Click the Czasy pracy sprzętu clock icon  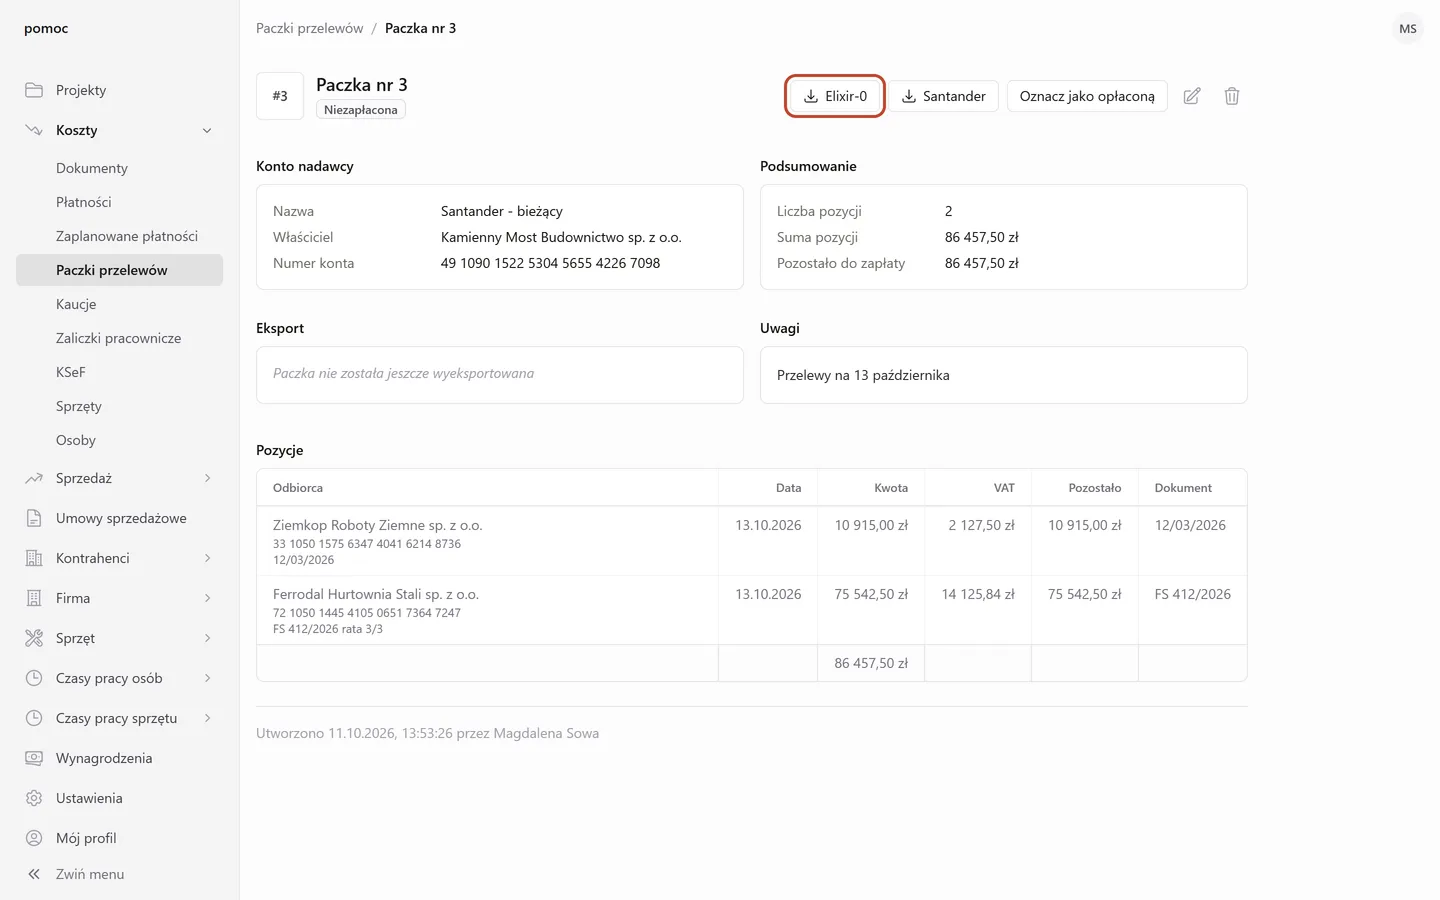(x=34, y=718)
